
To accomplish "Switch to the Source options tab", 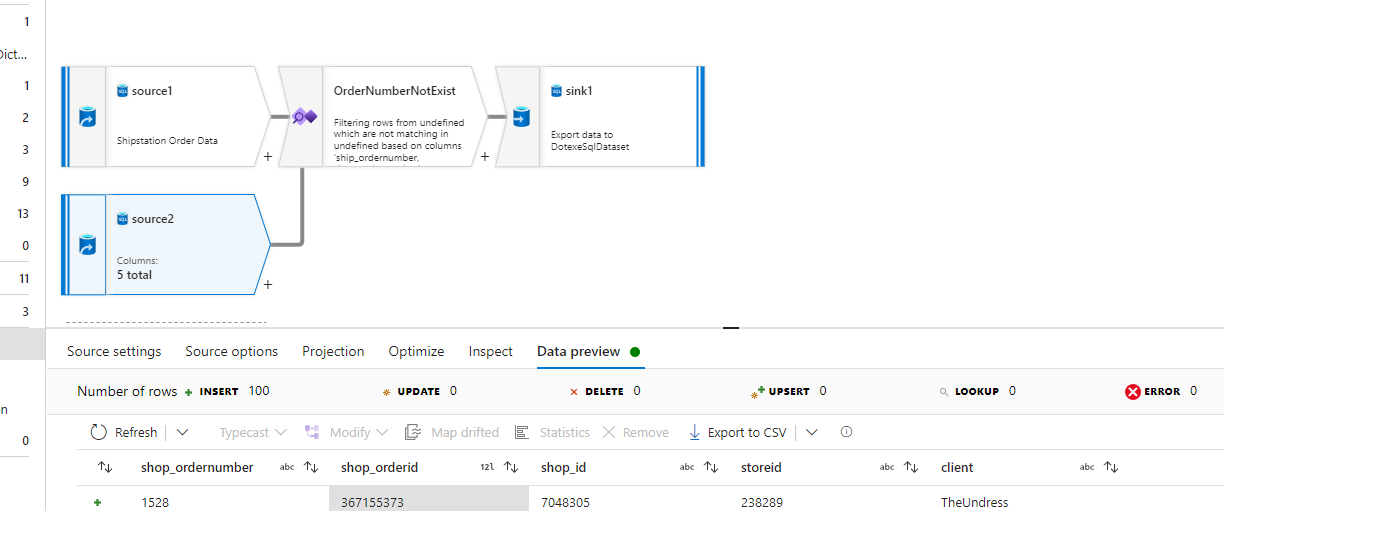I will pyautogui.click(x=232, y=351).
